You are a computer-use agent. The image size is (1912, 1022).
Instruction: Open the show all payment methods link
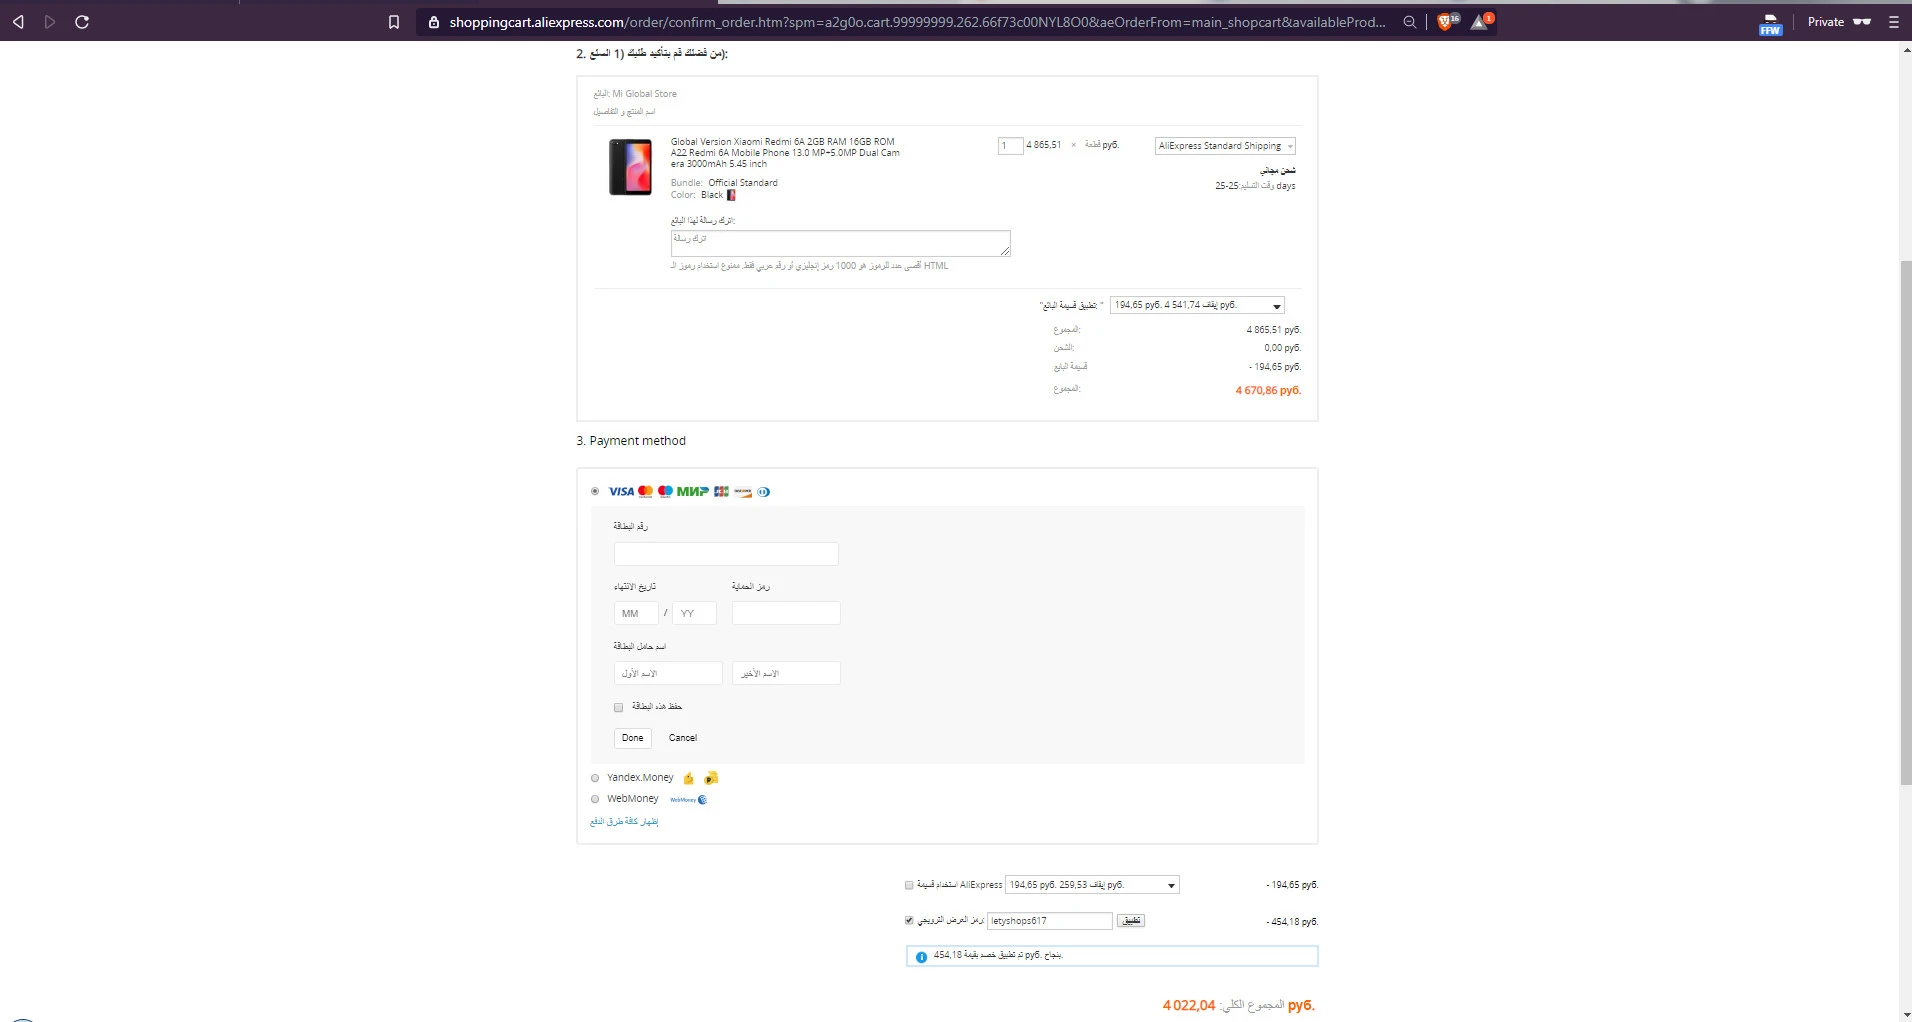(x=624, y=822)
